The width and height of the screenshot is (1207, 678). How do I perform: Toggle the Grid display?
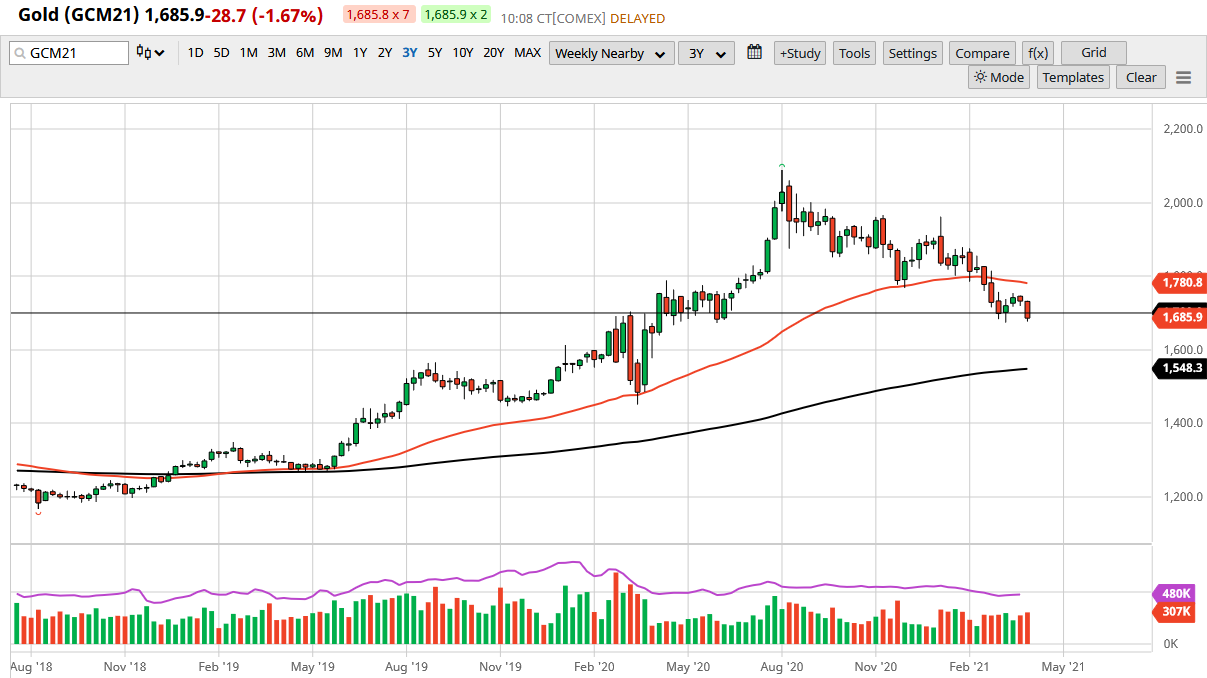coord(1093,53)
